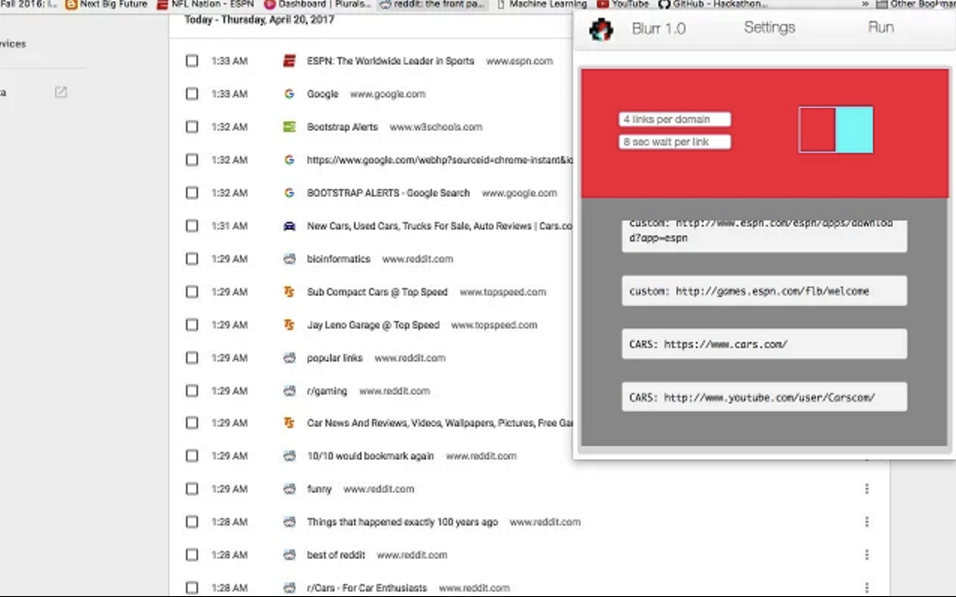
Task: Check the popular links reddit entry
Action: click(x=191, y=357)
